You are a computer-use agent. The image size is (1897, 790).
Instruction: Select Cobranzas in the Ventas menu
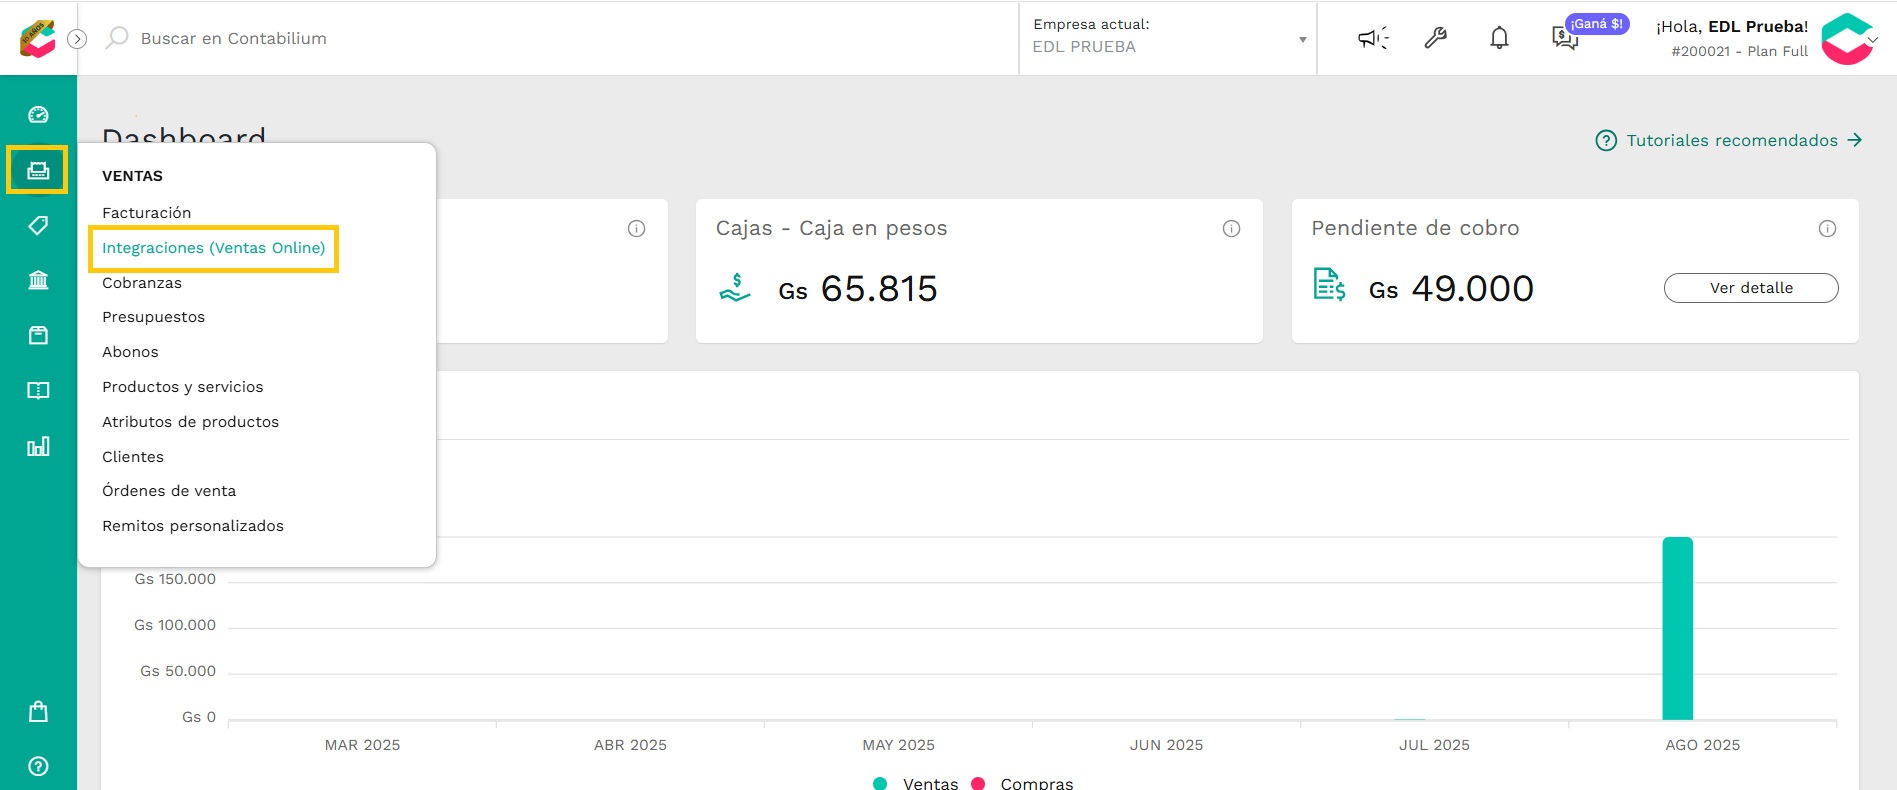tap(142, 283)
